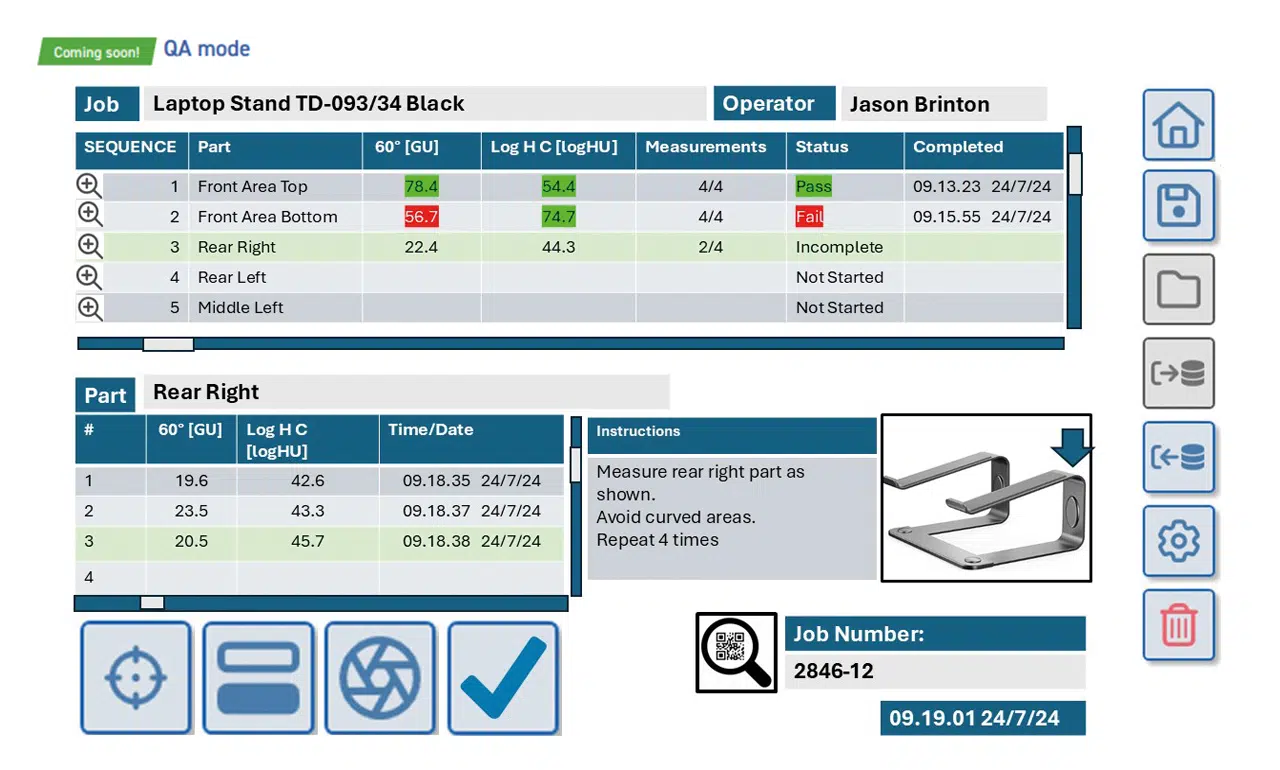Confirm with the blue checkmark button

pos(502,677)
